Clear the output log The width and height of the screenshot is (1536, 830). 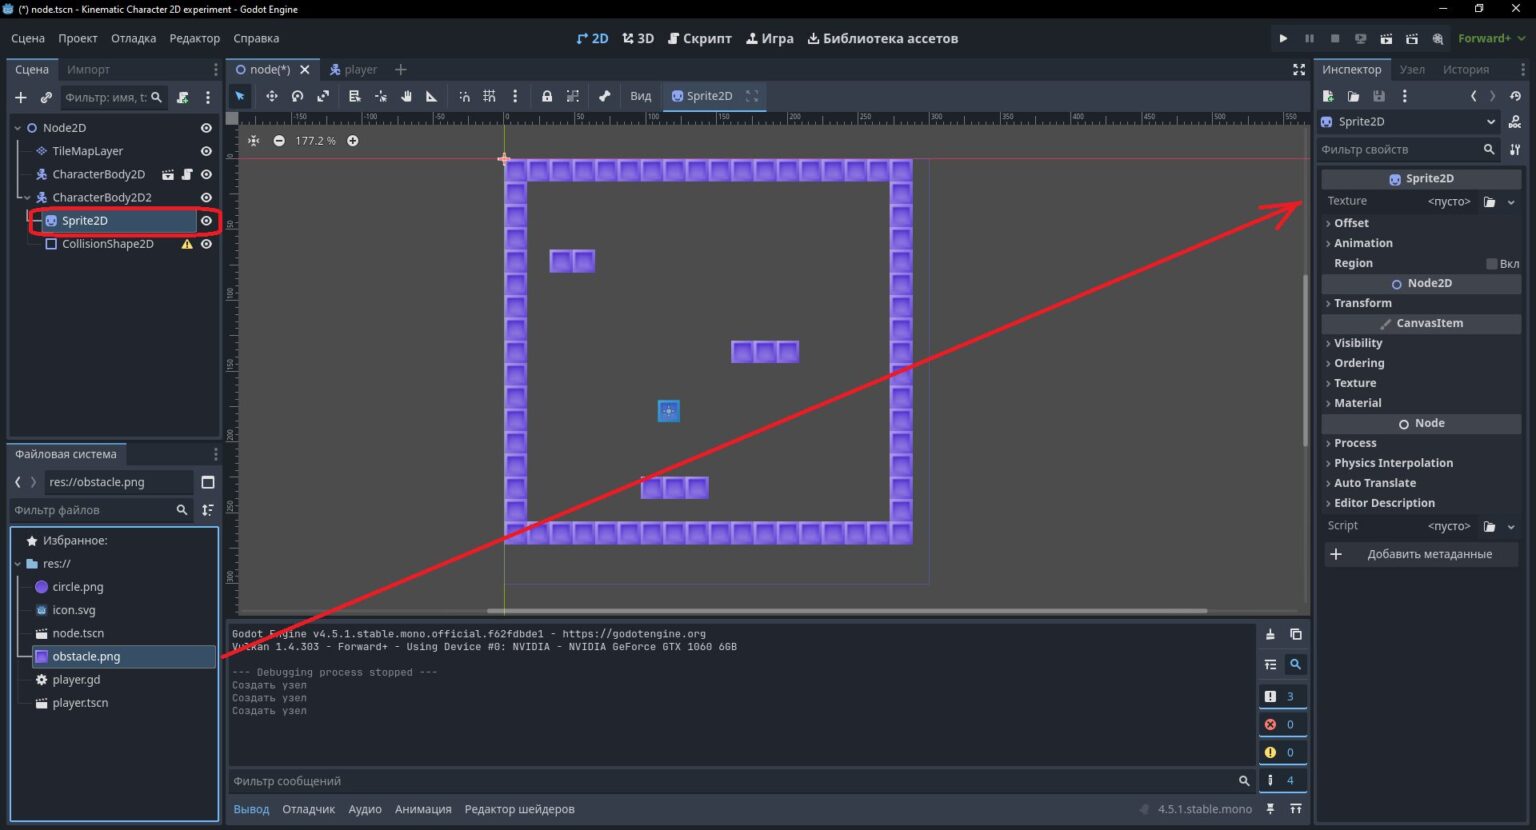point(1270,634)
